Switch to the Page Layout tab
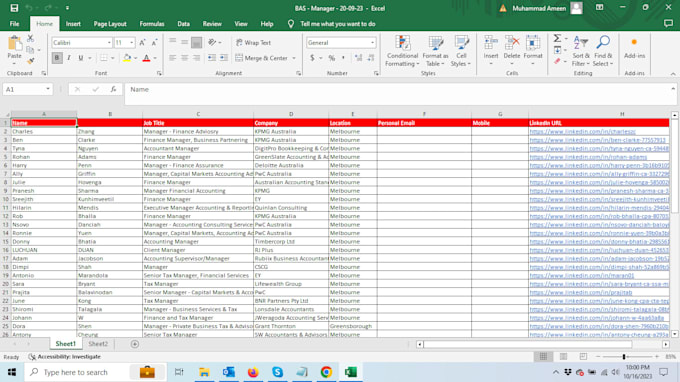The height and width of the screenshot is (382, 680). (110, 24)
